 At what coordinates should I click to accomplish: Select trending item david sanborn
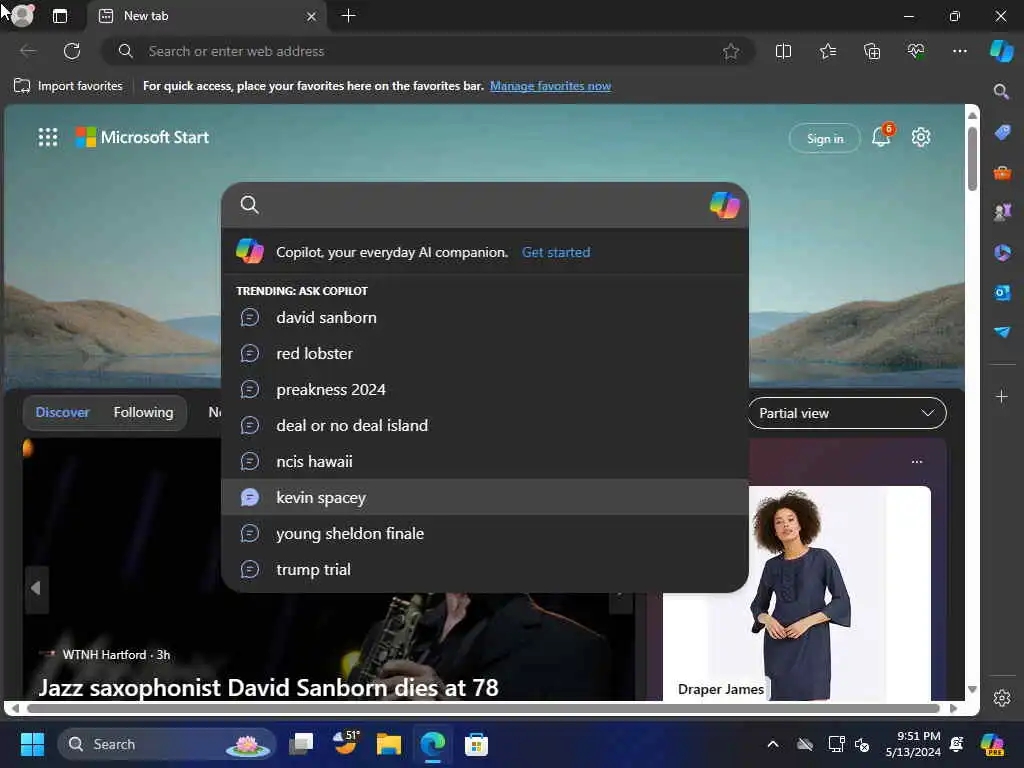point(485,317)
